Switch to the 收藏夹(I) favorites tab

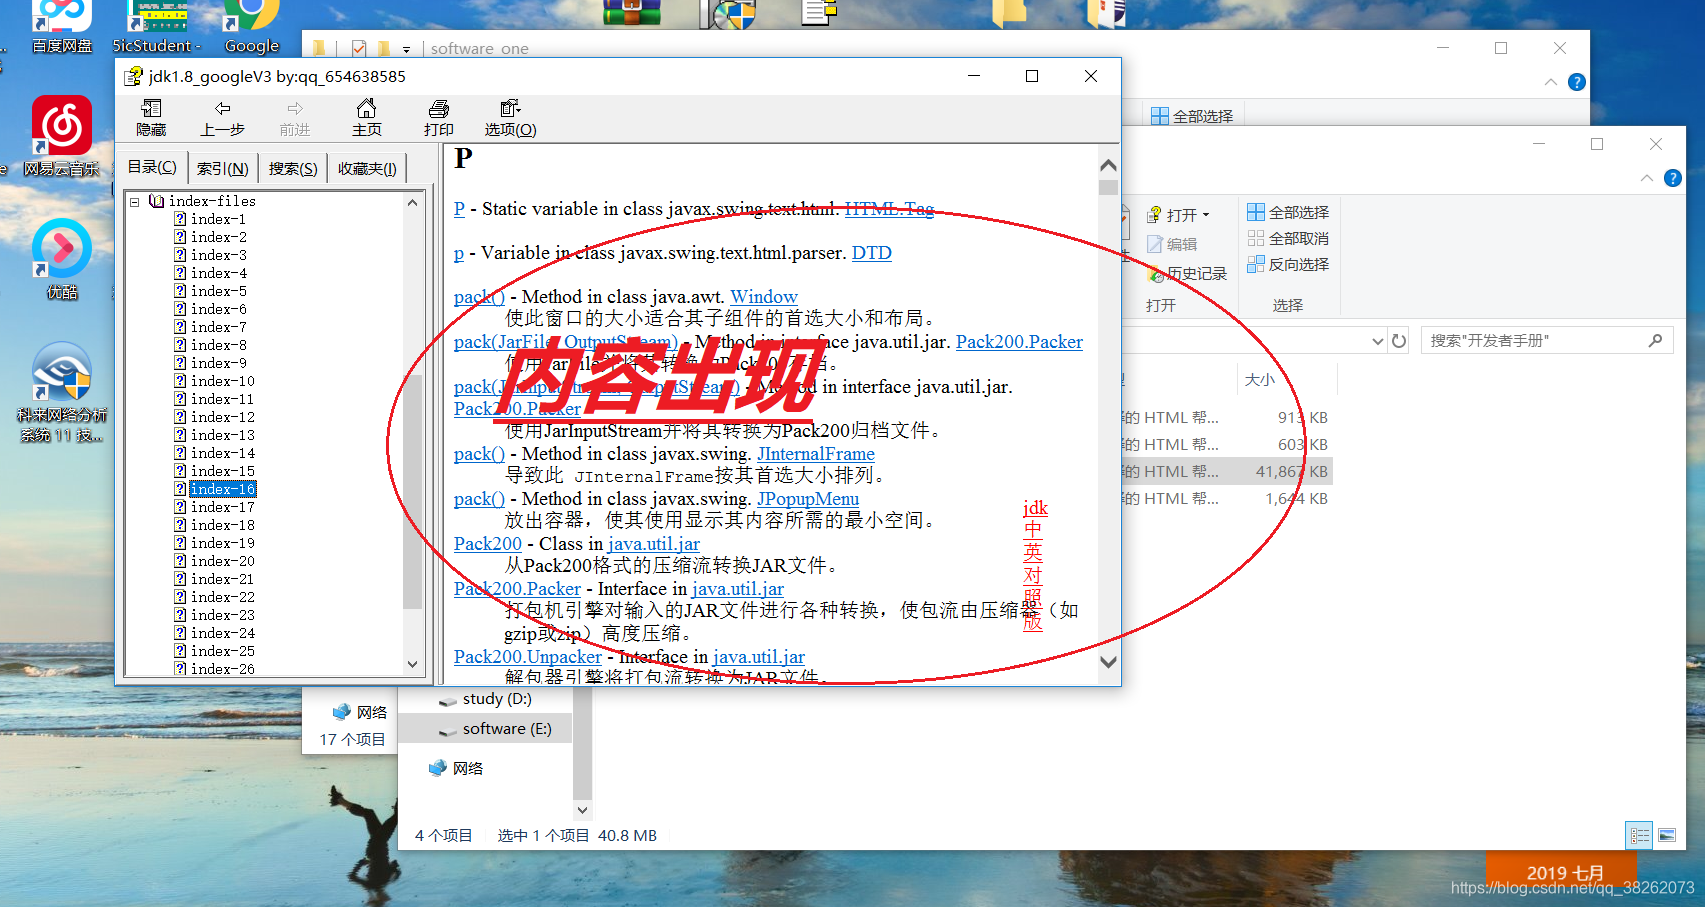coord(367,169)
